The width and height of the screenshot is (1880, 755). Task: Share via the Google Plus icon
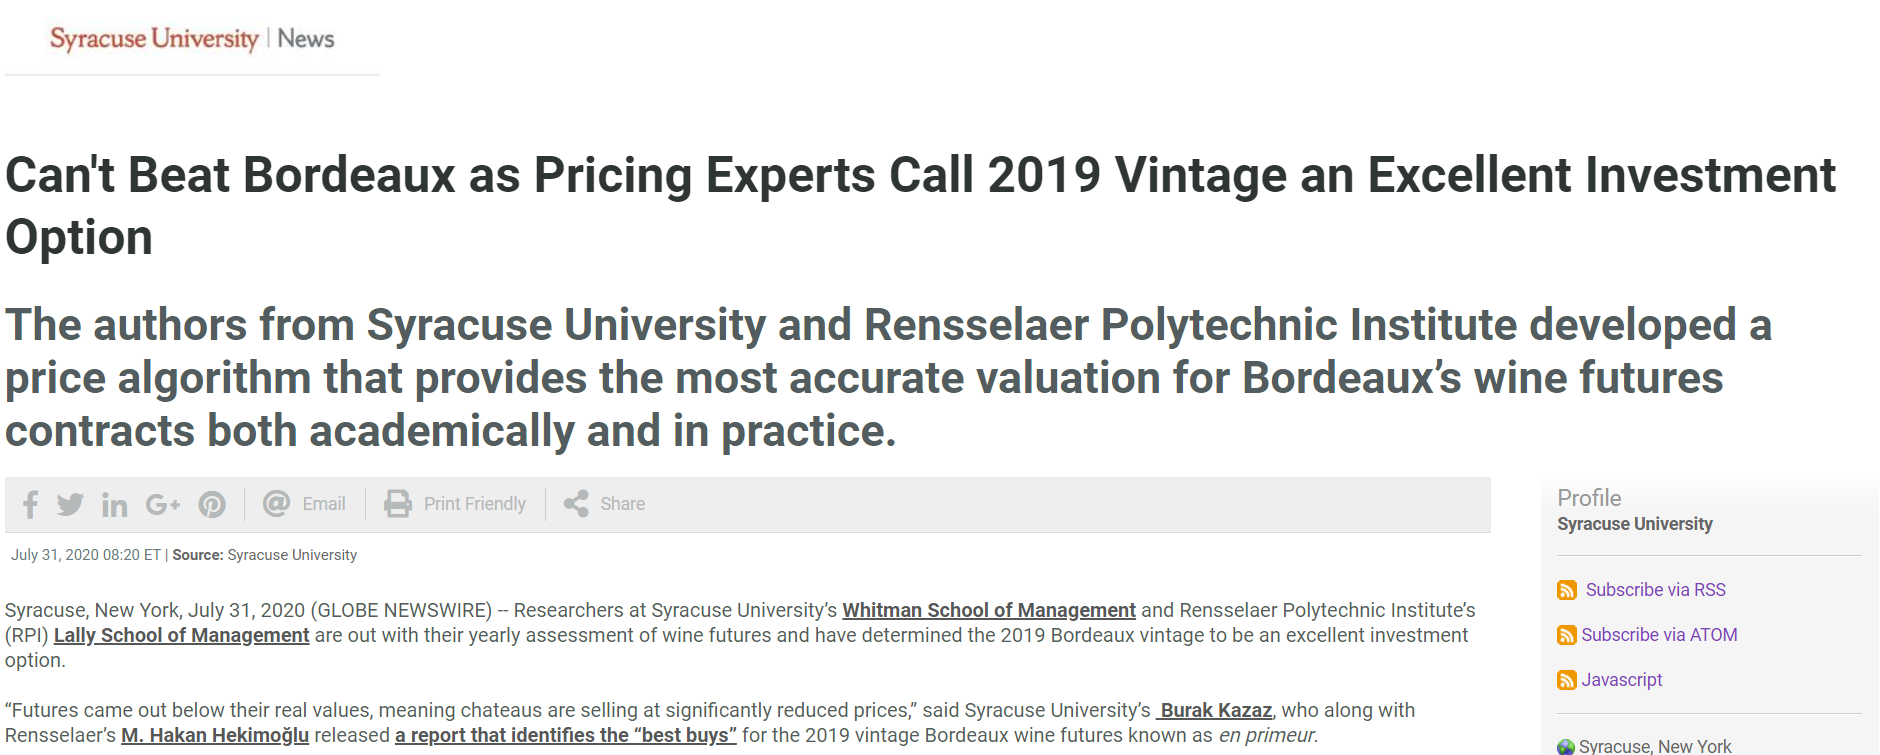[x=163, y=505]
